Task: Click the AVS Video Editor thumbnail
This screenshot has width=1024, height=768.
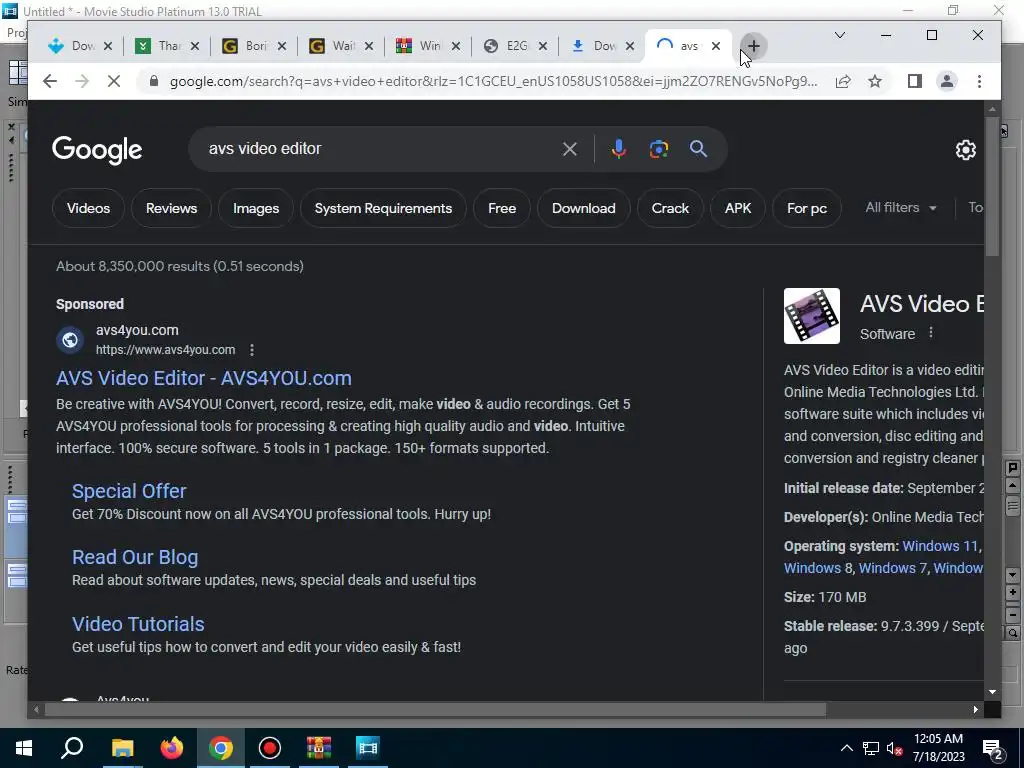Action: (x=811, y=316)
